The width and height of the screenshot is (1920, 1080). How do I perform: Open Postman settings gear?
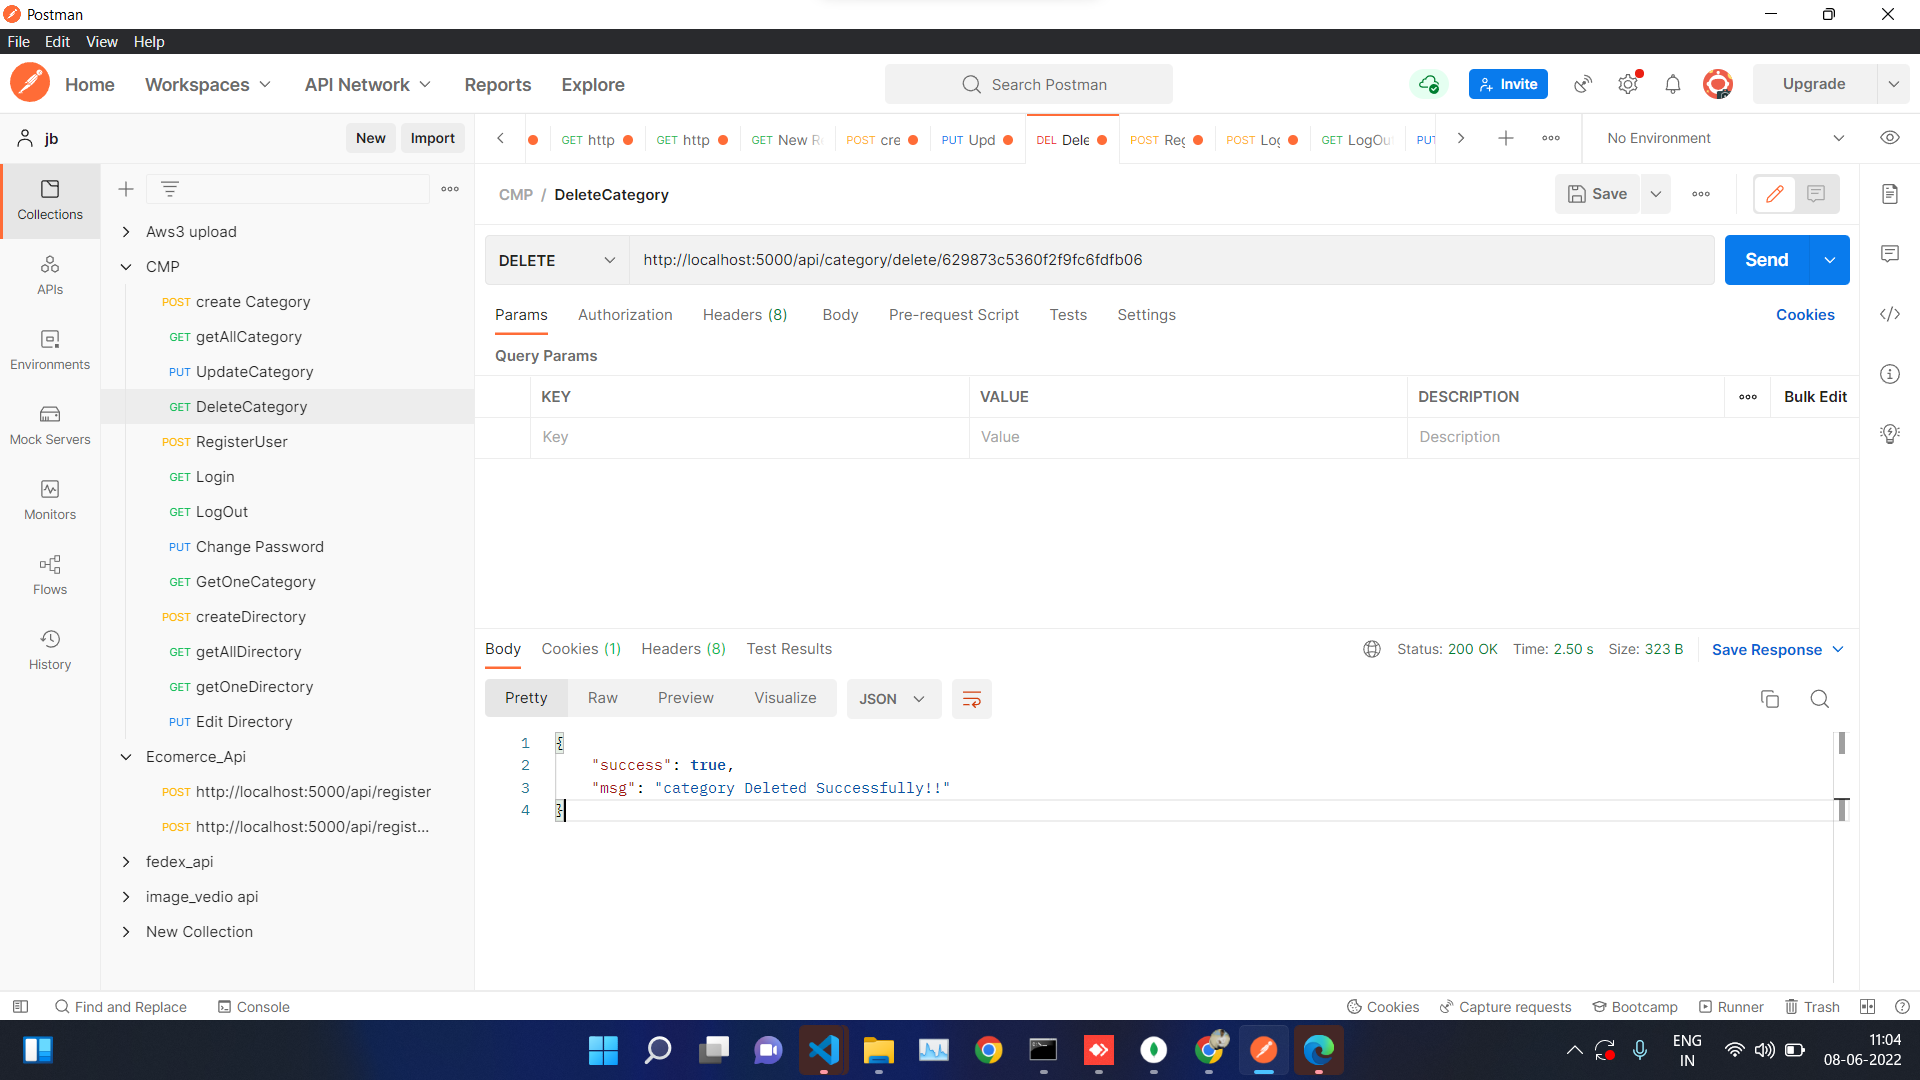(x=1628, y=84)
